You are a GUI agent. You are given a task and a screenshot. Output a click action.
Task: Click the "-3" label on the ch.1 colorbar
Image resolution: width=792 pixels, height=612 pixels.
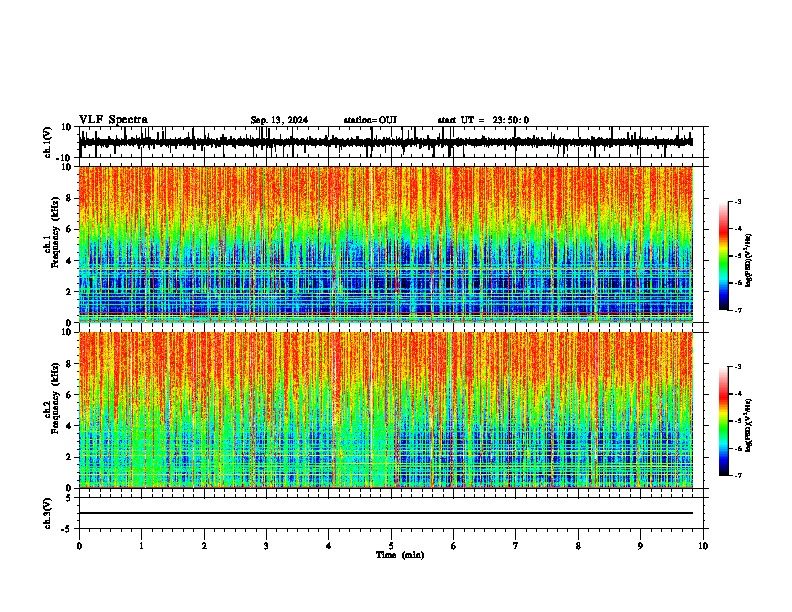coord(738,201)
